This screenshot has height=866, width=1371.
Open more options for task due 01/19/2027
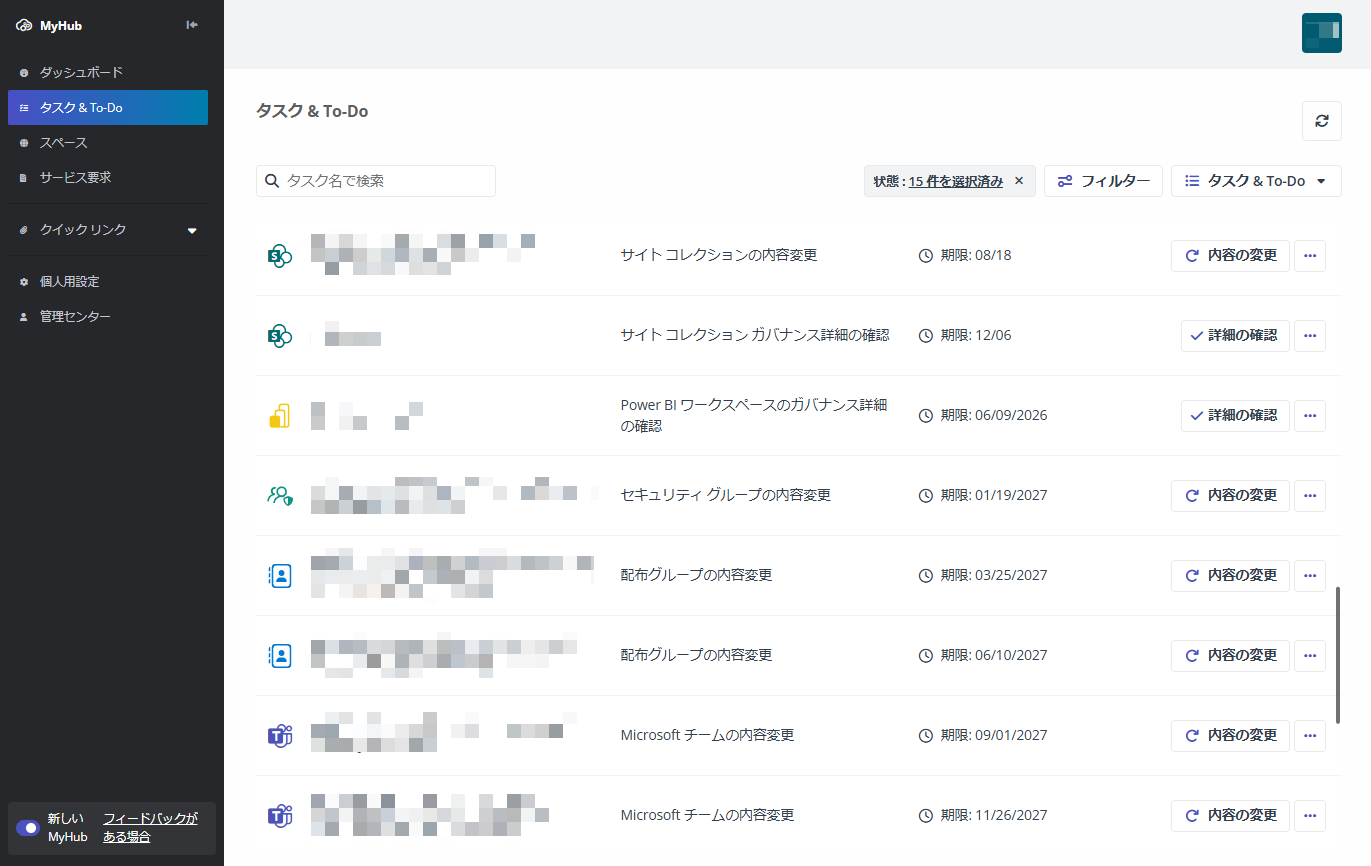tap(1310, 496)
